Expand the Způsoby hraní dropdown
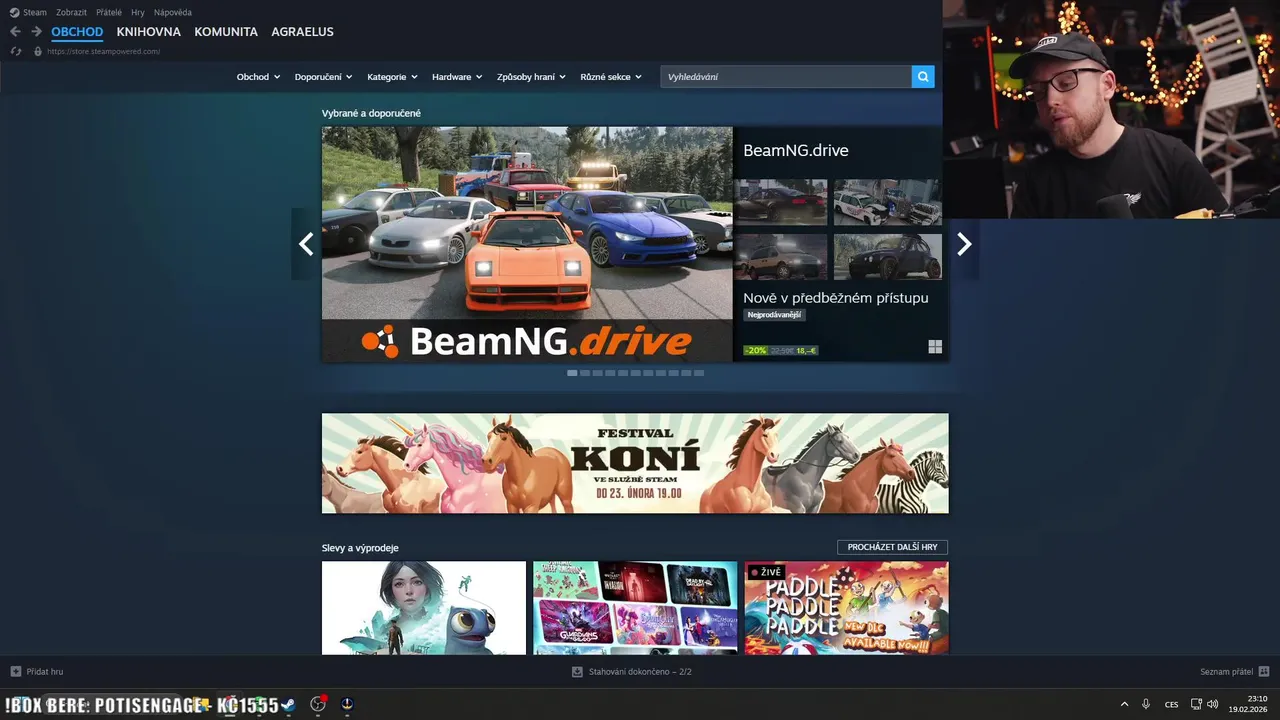Viewport: 1280px width, 720px height. coord(531,77)
